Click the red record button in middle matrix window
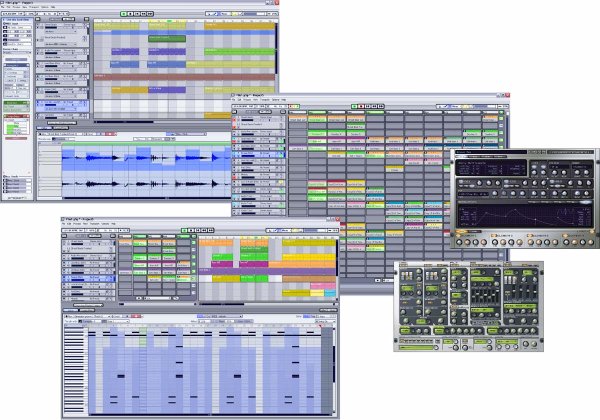 point(361,106)
